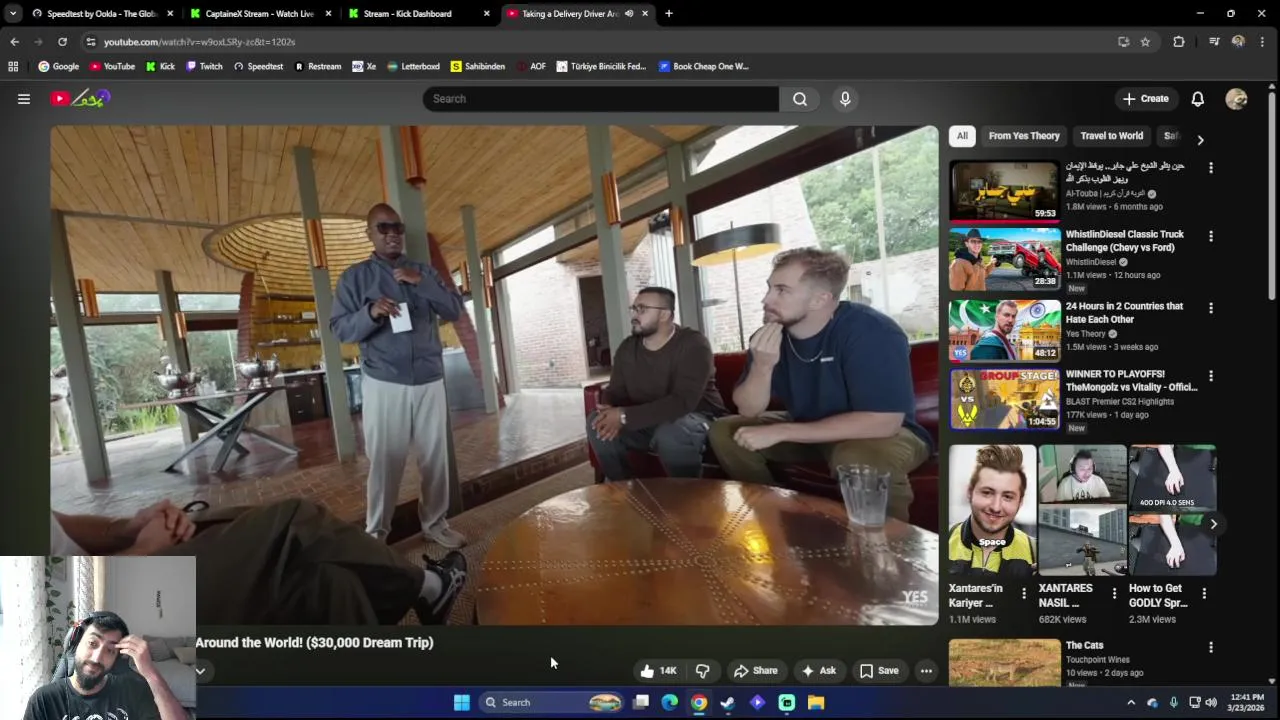Open the 24 Hours in Countries thumbnail
This screenshot has height=720, width=1280.
coord(1004,330)
